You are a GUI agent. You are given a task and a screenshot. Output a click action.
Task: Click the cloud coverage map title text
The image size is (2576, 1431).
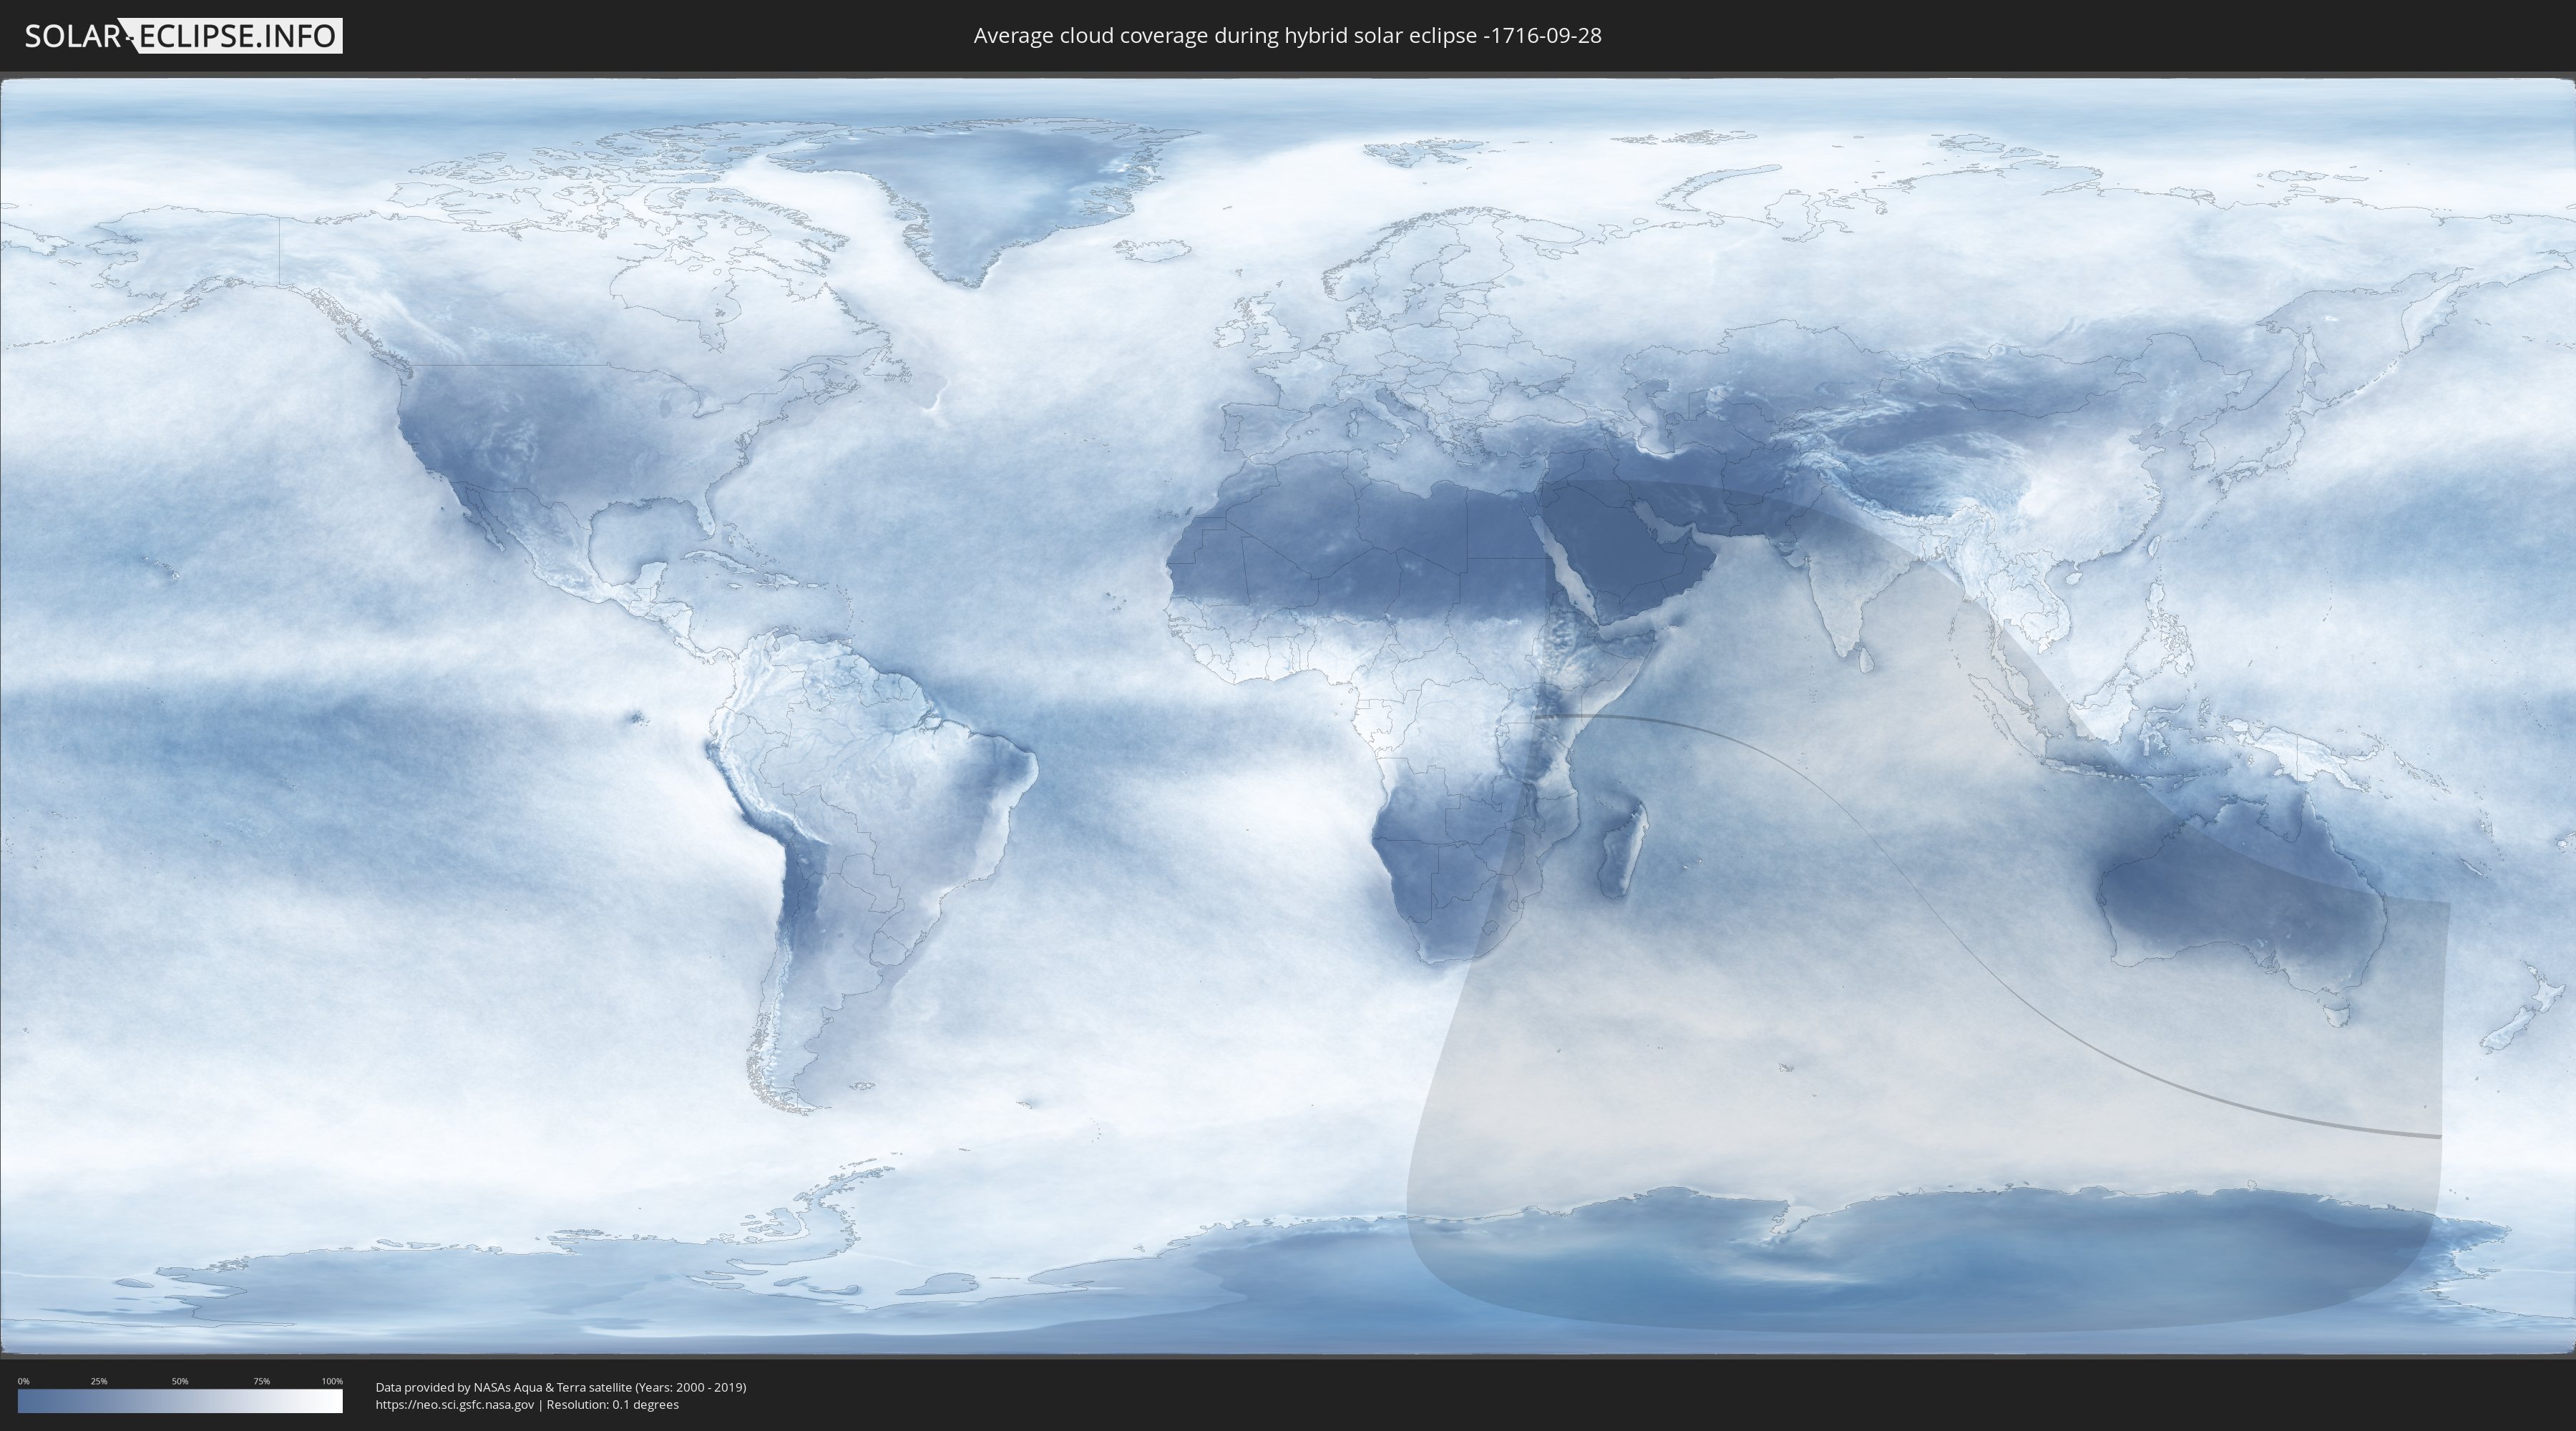(x=1287, y=36)
